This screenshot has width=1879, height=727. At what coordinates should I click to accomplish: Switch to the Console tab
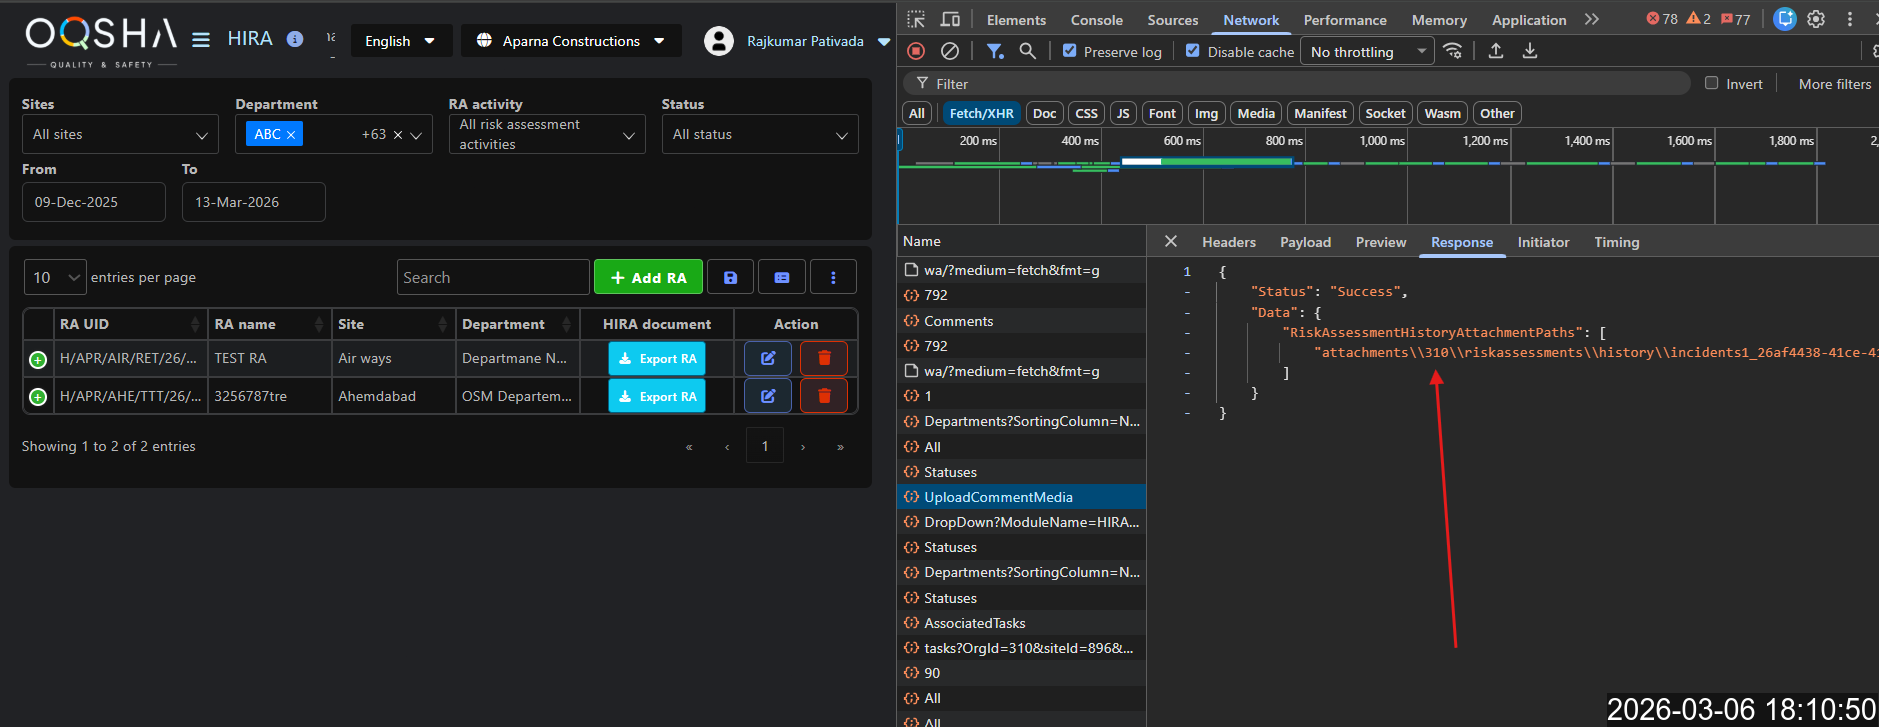tap(1096, 20)
